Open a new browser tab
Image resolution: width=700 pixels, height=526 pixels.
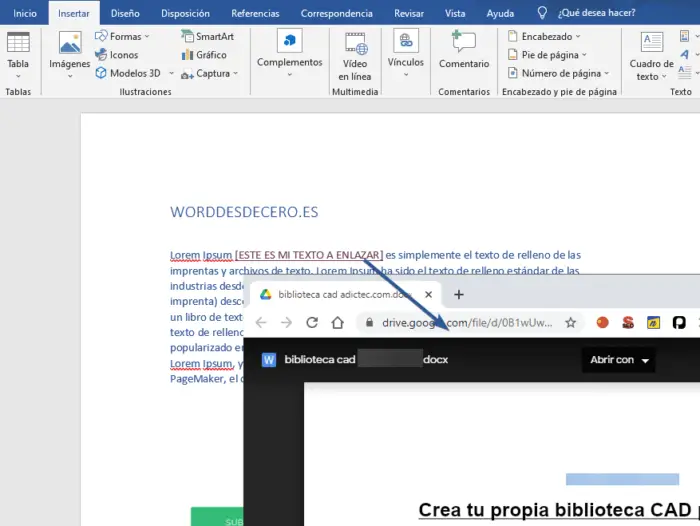click(x=458, y=294)
